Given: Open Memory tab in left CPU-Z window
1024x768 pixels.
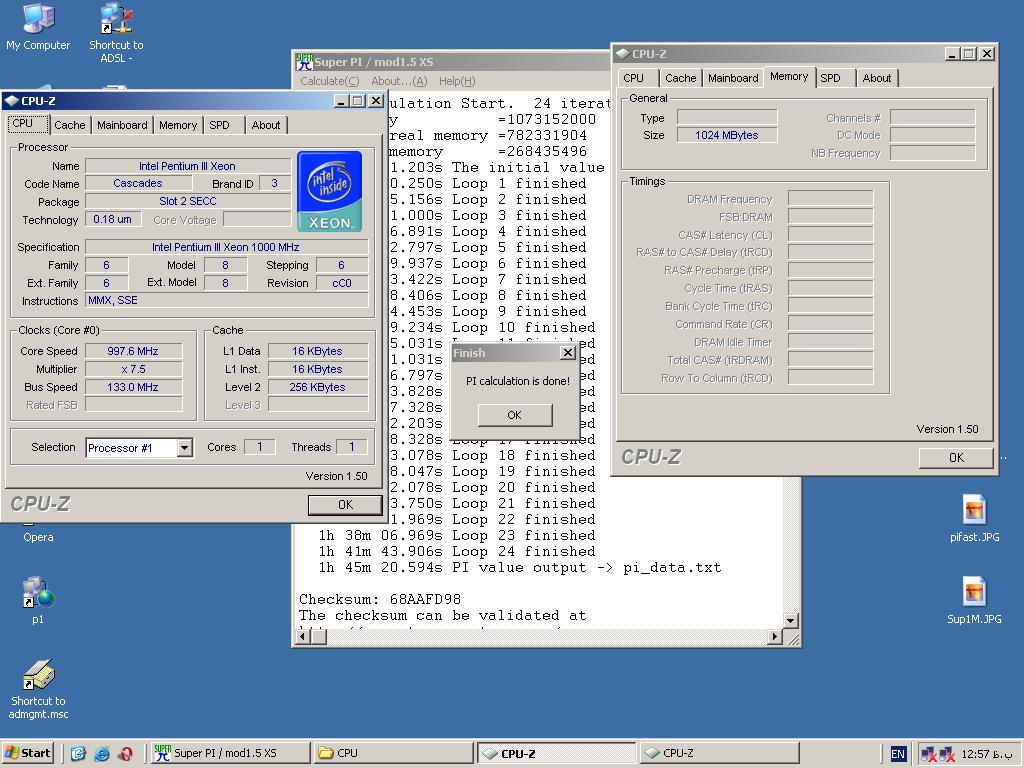Looking at the screenshot, I should point(178,125).
